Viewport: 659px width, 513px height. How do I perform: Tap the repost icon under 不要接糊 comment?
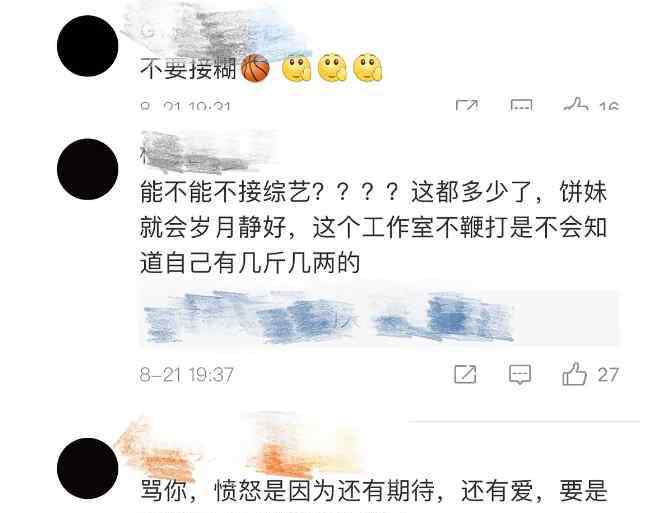pyautogui.click(x=467, y=105)
